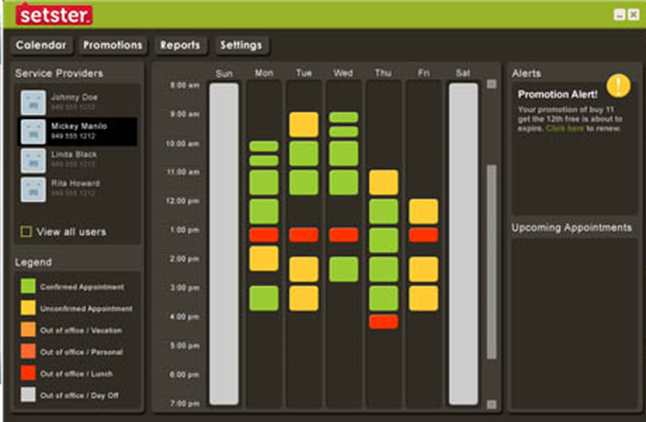Open the Reports tab
646x422 pixels.
pos(180,45)
